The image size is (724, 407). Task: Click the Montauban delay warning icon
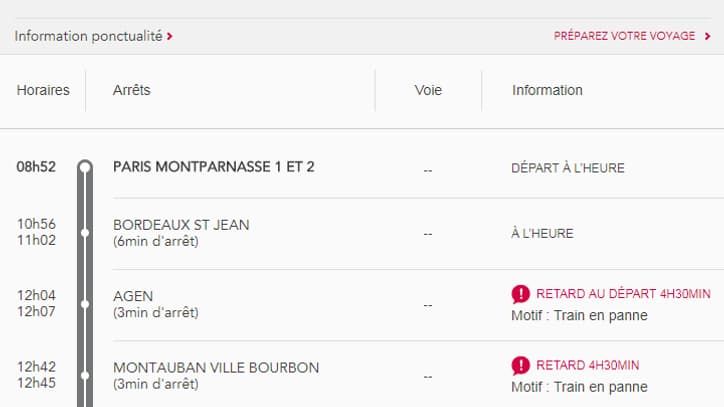click(520, 366)
